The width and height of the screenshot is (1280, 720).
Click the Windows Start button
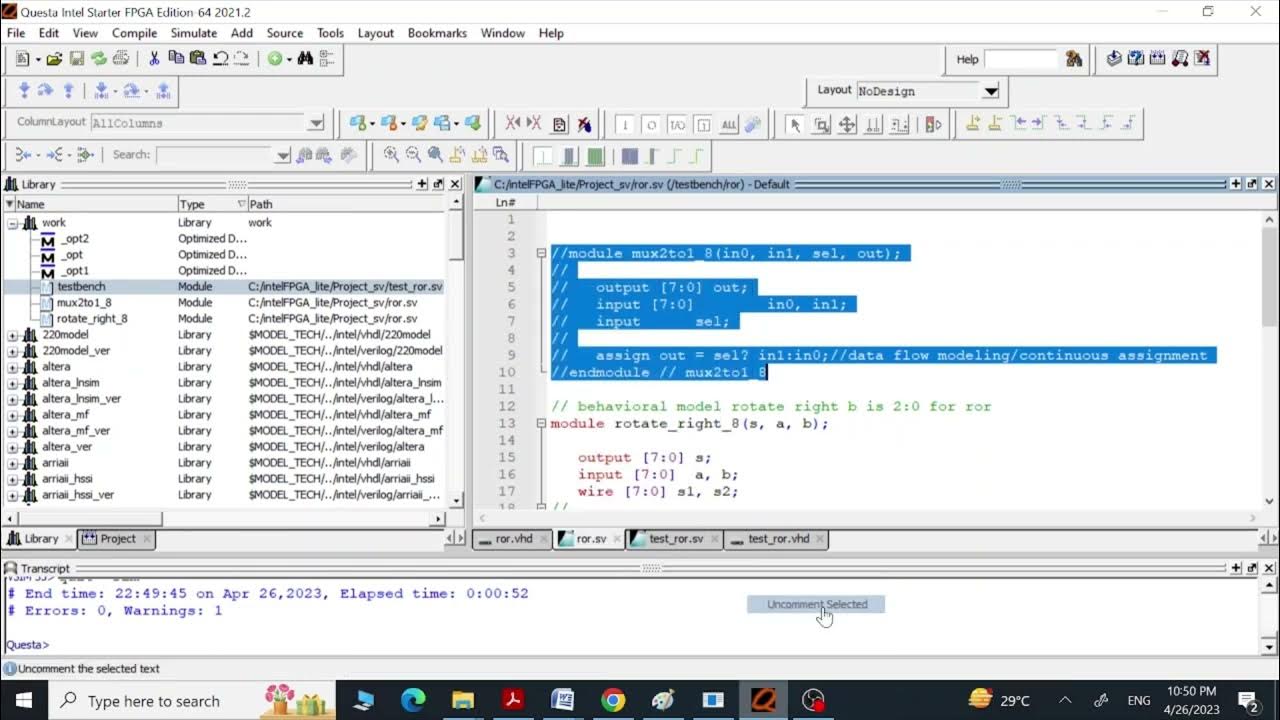click(24, 700)
